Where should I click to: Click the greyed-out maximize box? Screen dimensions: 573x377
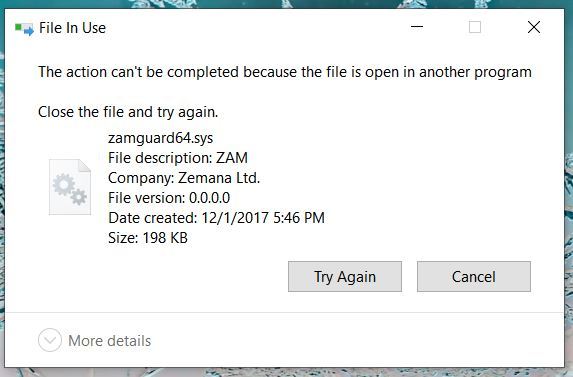tap(475, 27)
